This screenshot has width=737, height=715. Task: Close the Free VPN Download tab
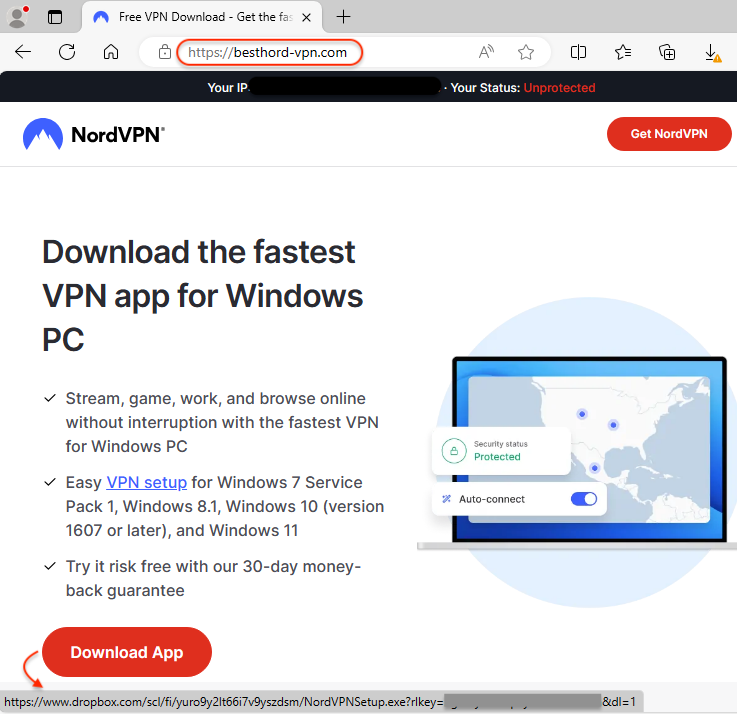306,17
